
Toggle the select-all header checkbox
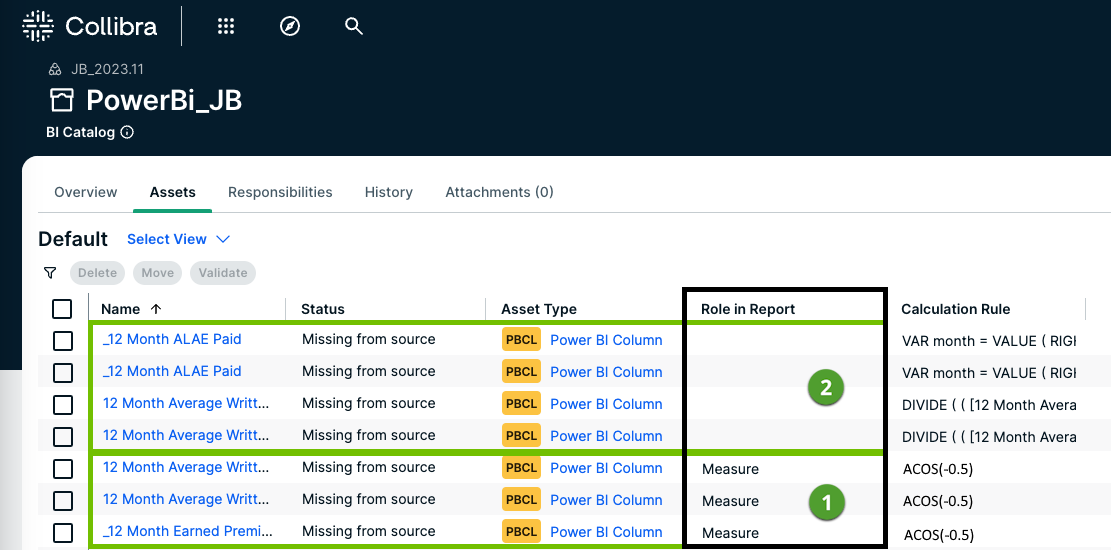pyautogui.click(x=62, y=309)
